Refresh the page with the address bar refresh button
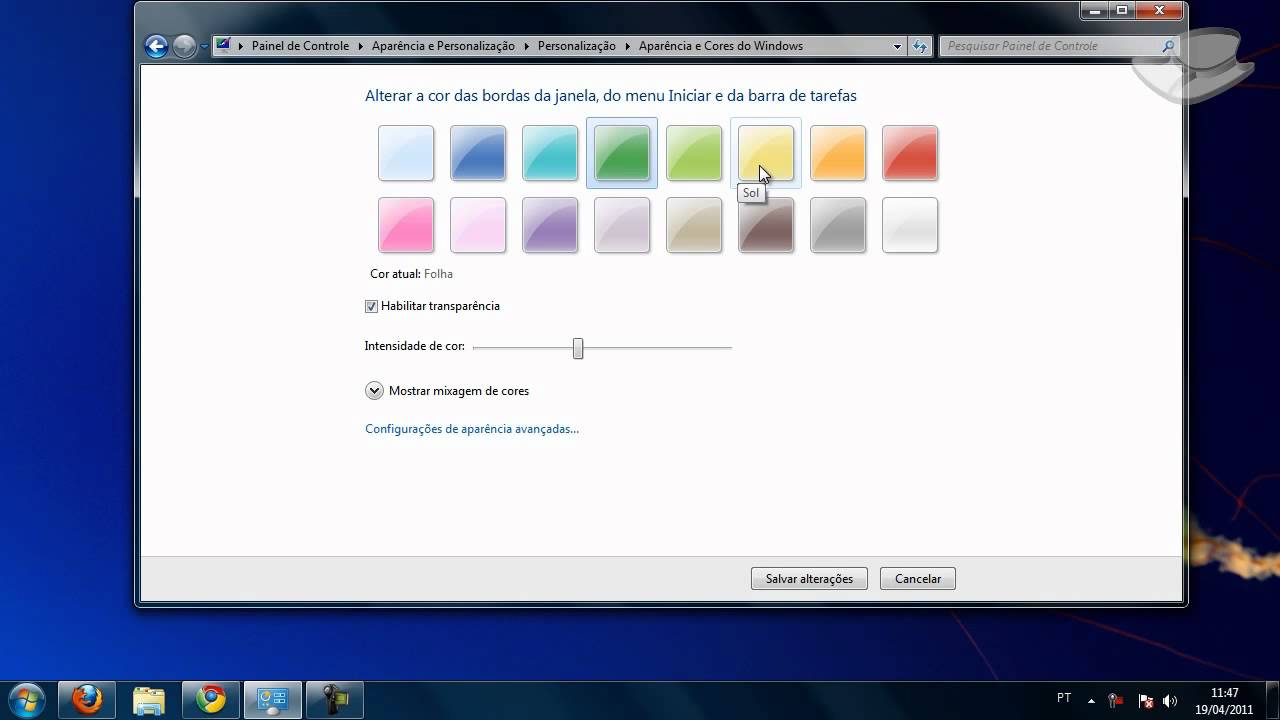The width and height of the screenshot is (1280, 720). click(x=920, y=46)
